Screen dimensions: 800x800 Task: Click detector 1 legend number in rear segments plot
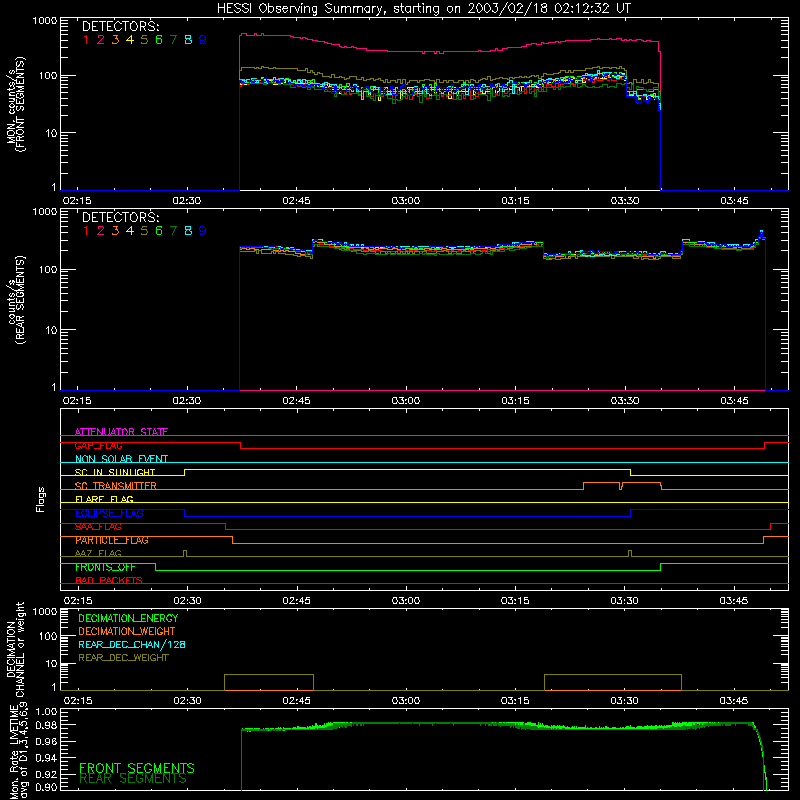click(86, 231)
